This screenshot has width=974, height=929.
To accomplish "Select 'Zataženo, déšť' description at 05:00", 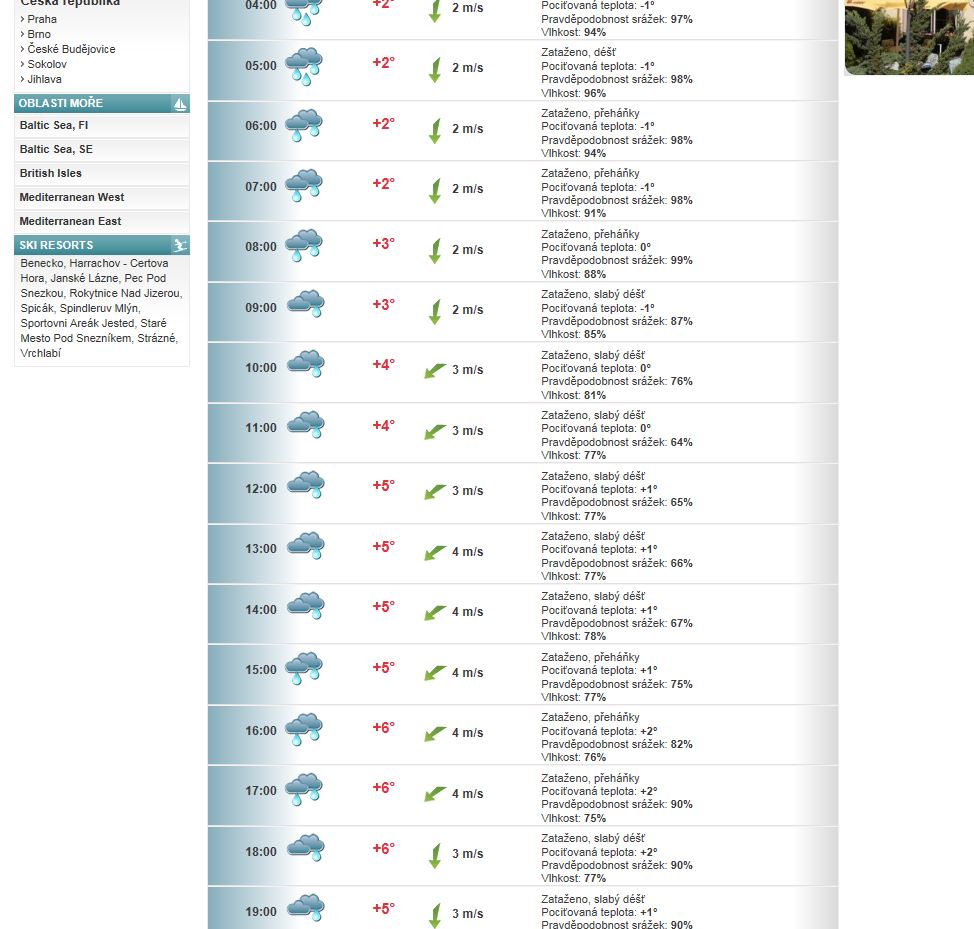I will click(x=578, y=52).
